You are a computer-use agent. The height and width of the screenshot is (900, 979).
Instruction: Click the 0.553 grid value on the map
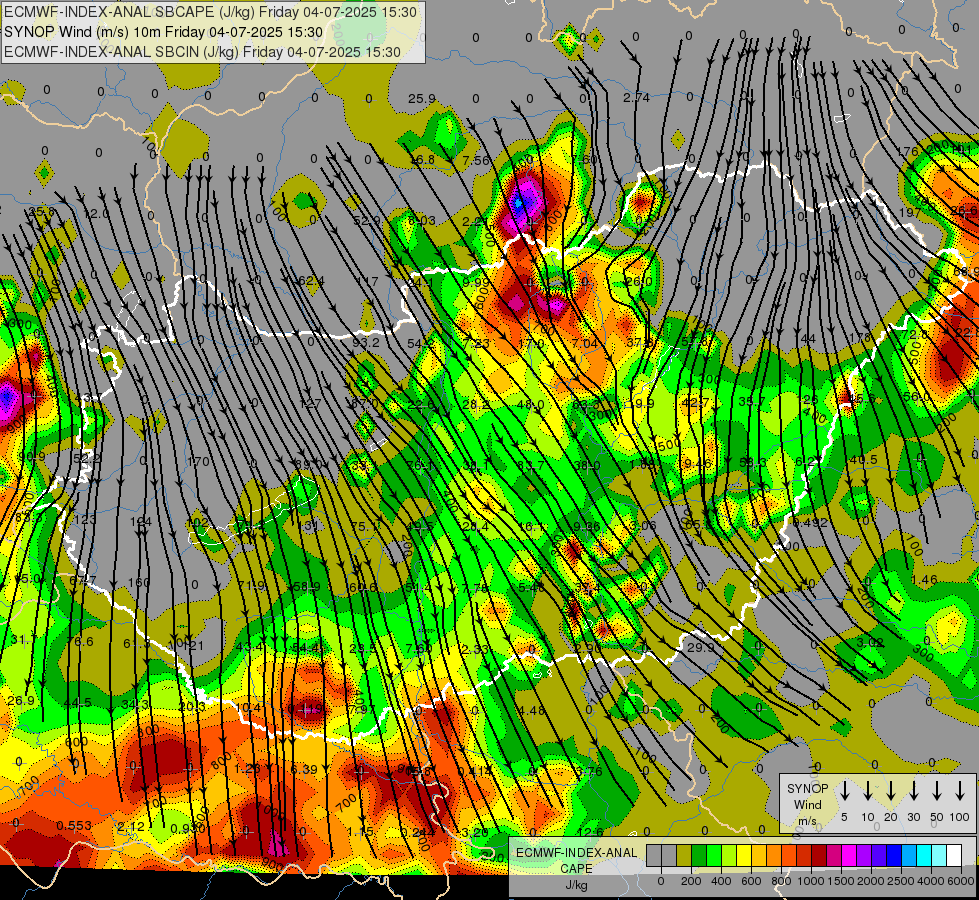pyautogui.click(x=74, y=826)
